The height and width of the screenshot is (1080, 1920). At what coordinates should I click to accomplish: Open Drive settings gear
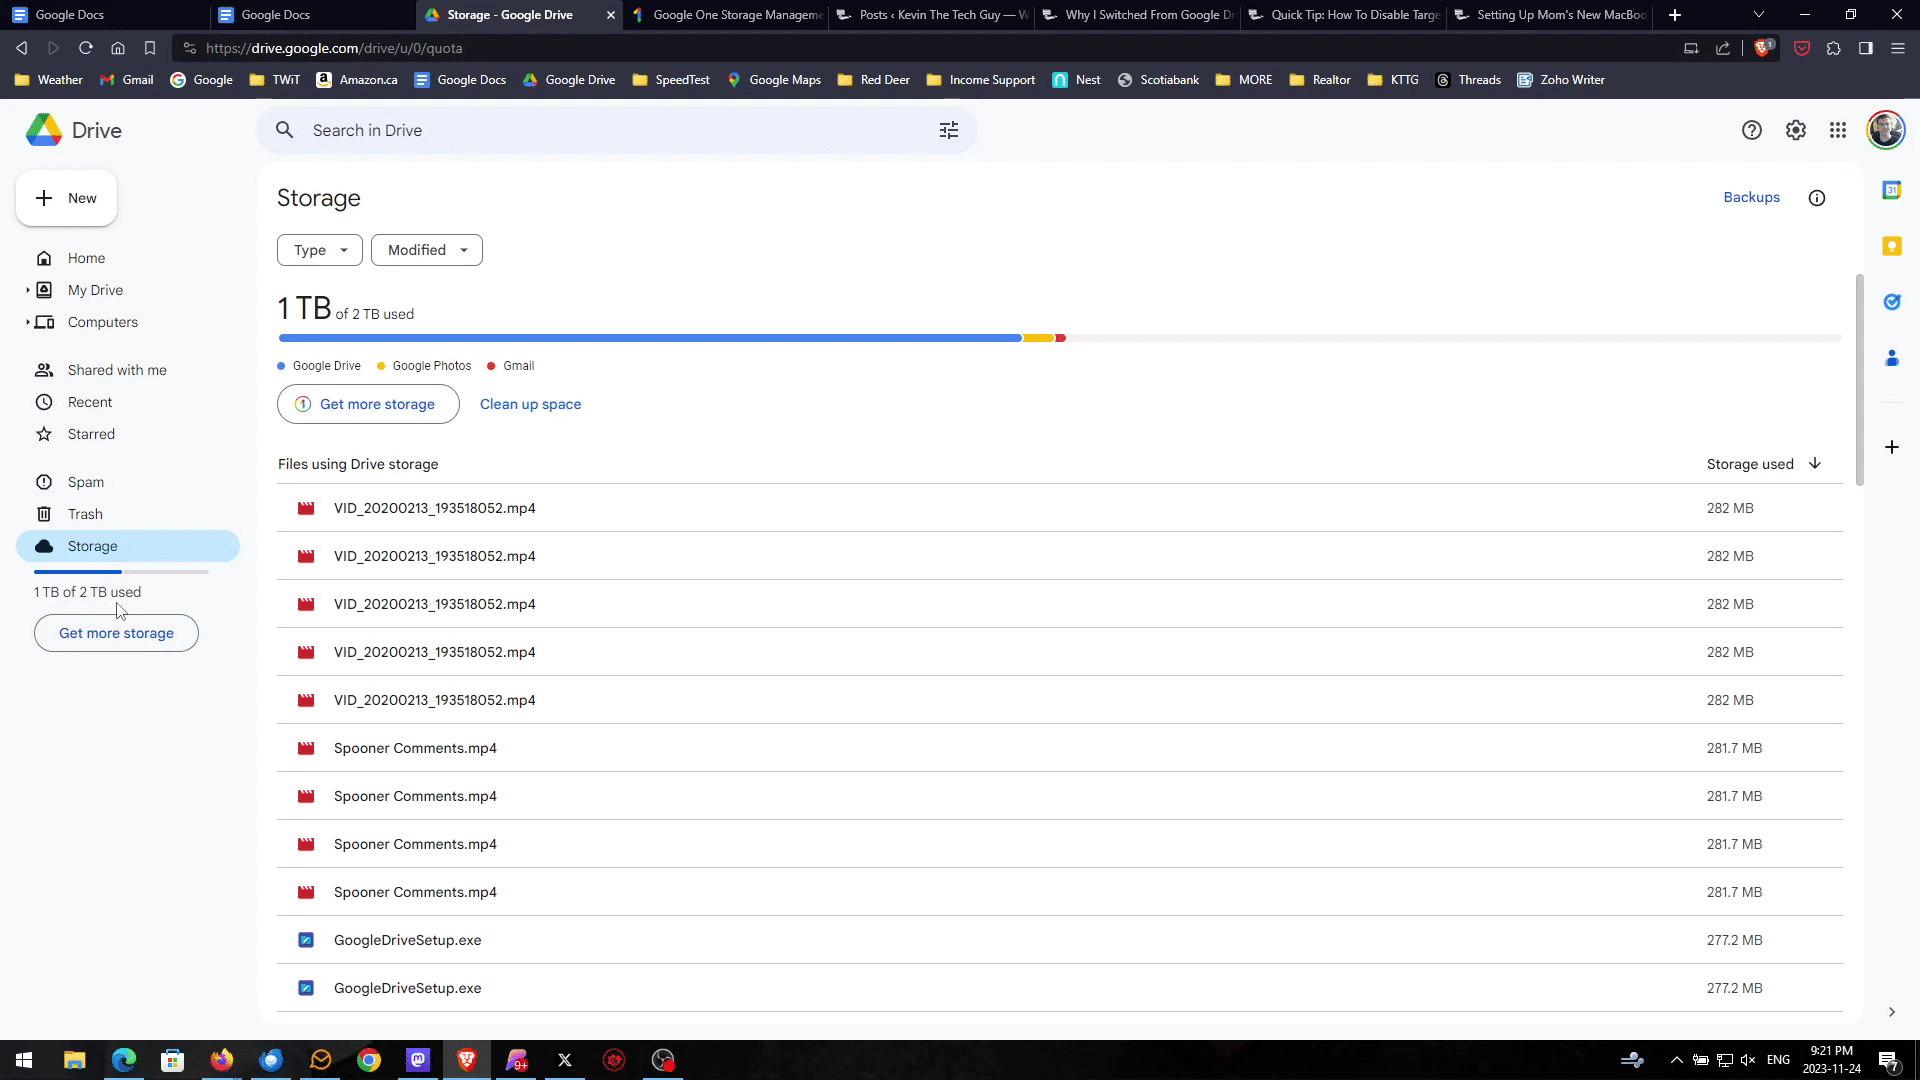click(1795, 130)
